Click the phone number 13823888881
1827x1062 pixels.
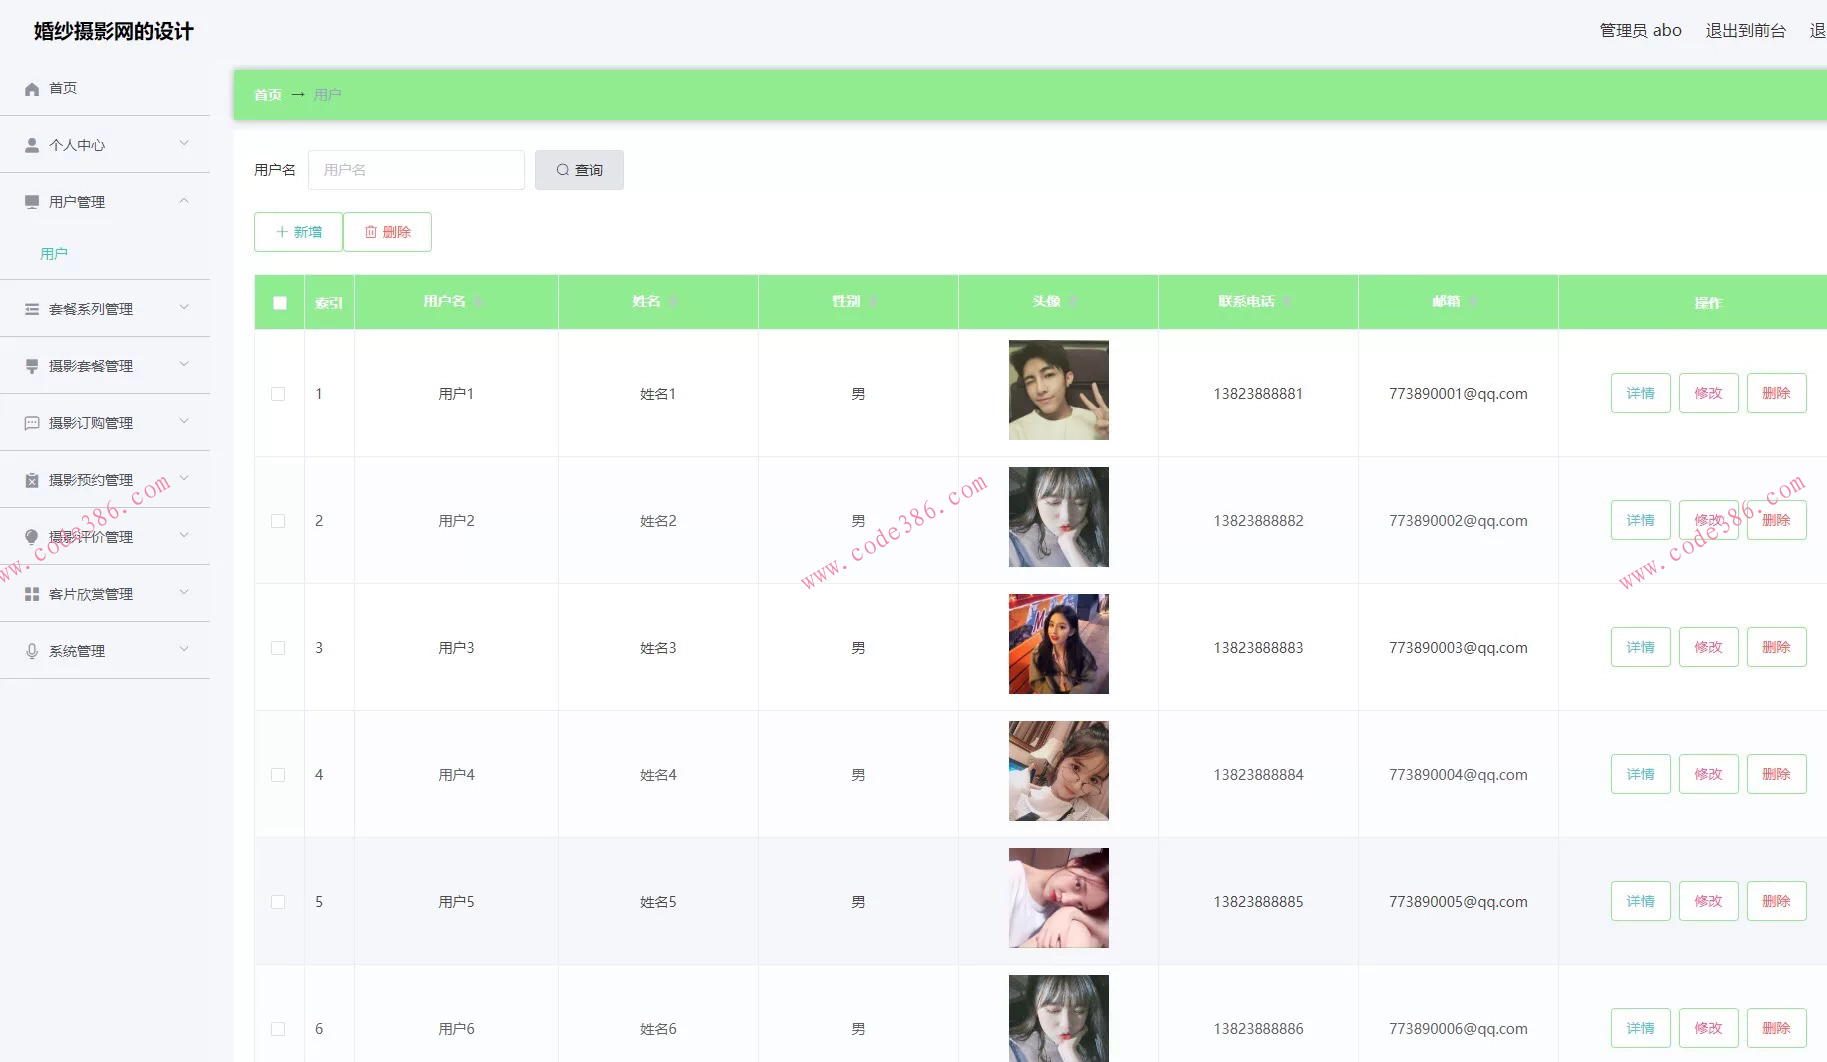[1258, 394]
